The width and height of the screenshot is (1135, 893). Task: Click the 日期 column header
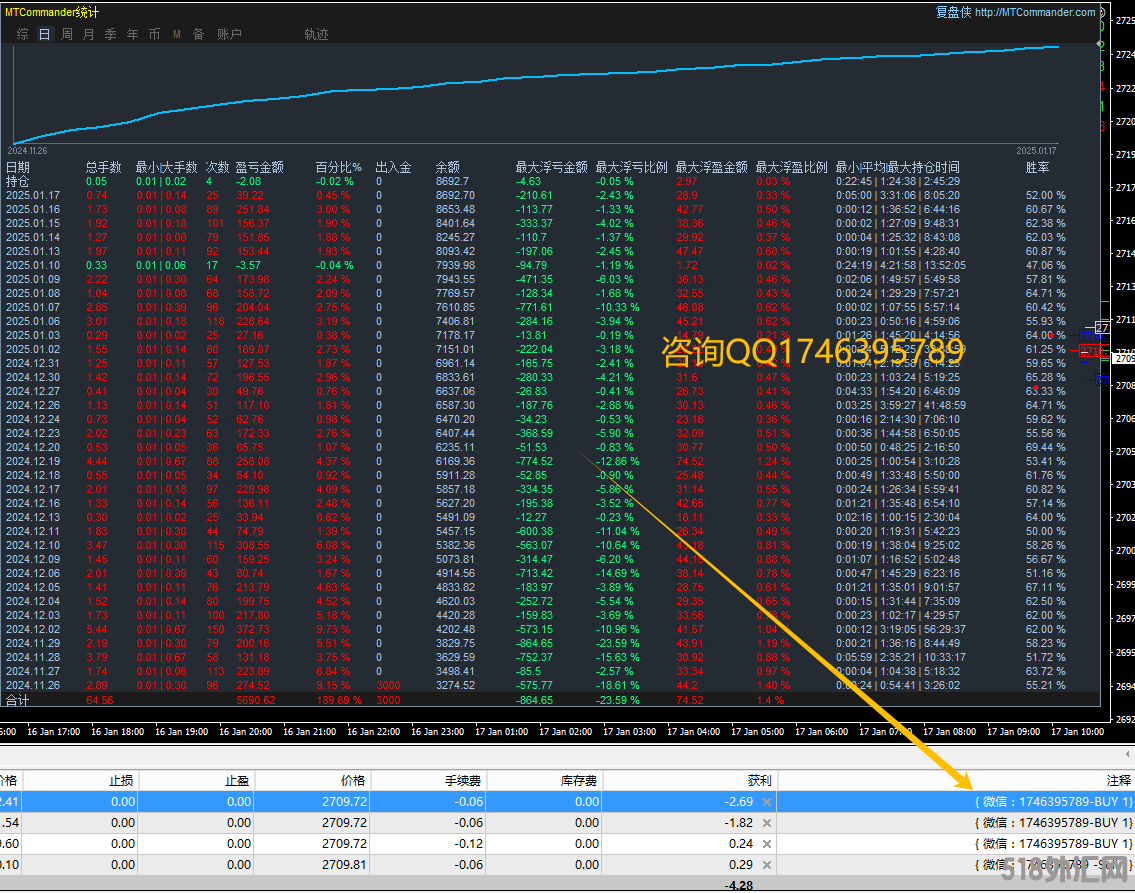click(18, 167)
